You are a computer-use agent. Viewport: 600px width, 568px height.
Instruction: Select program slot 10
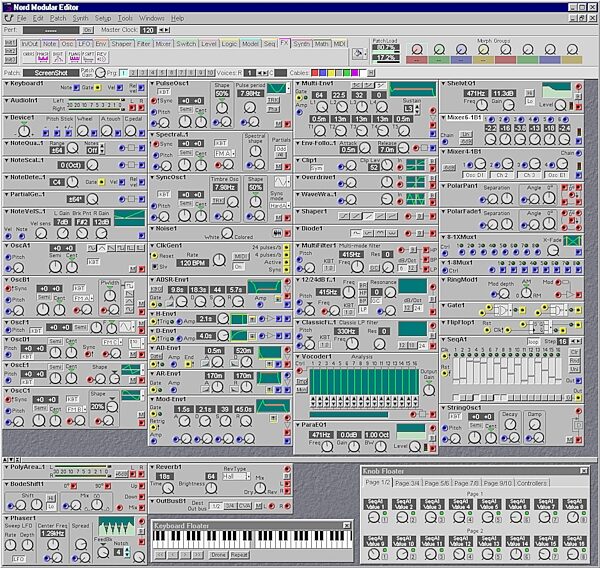(210, 72)
